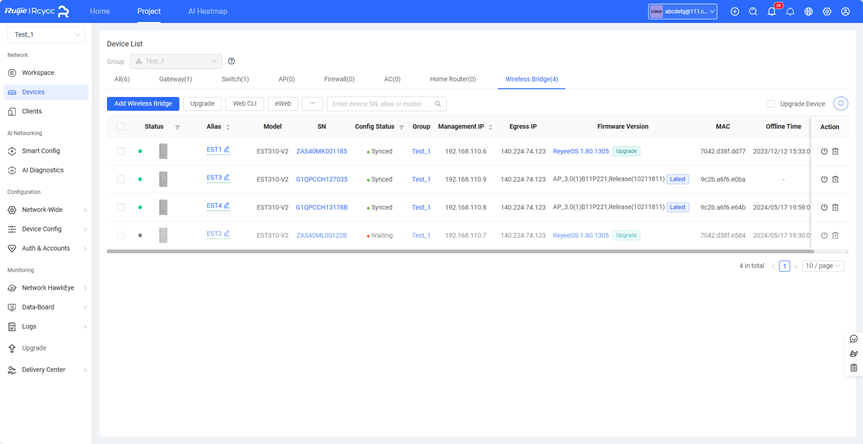Click reboot icon in EST2 row
The width and height of the screenshot is (863, 444).
click(824, 235)
